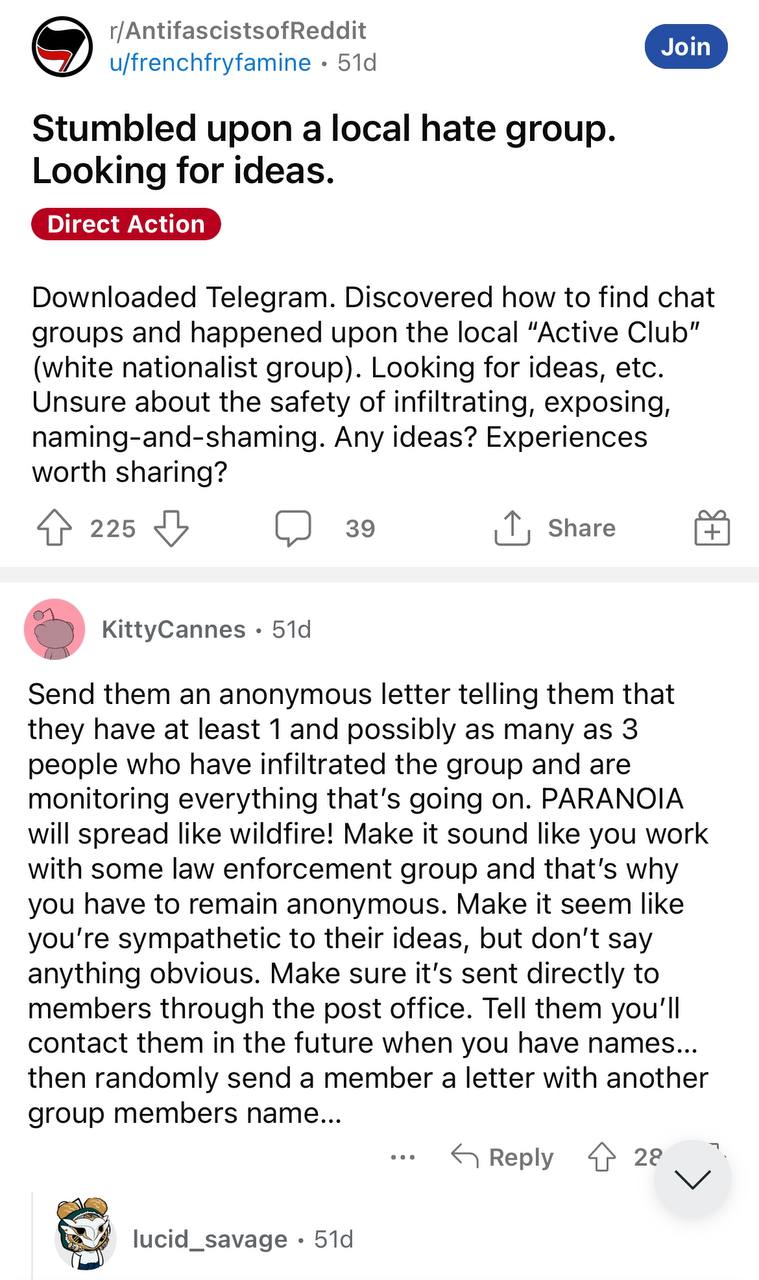Tap the share arrow icon
Viewport: 759px width, 1280px height.
[x=510, y=528]
